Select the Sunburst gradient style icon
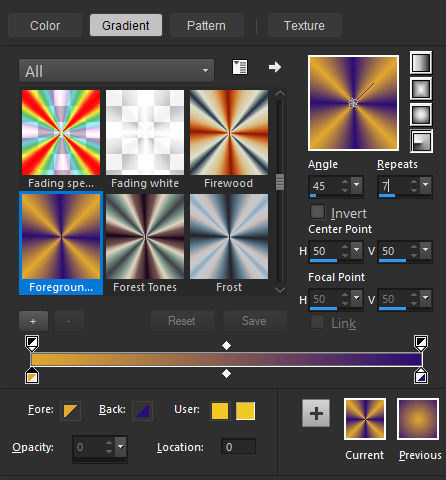Image resolution: width=446 pixels, height=480 pixels. [421, 115]
